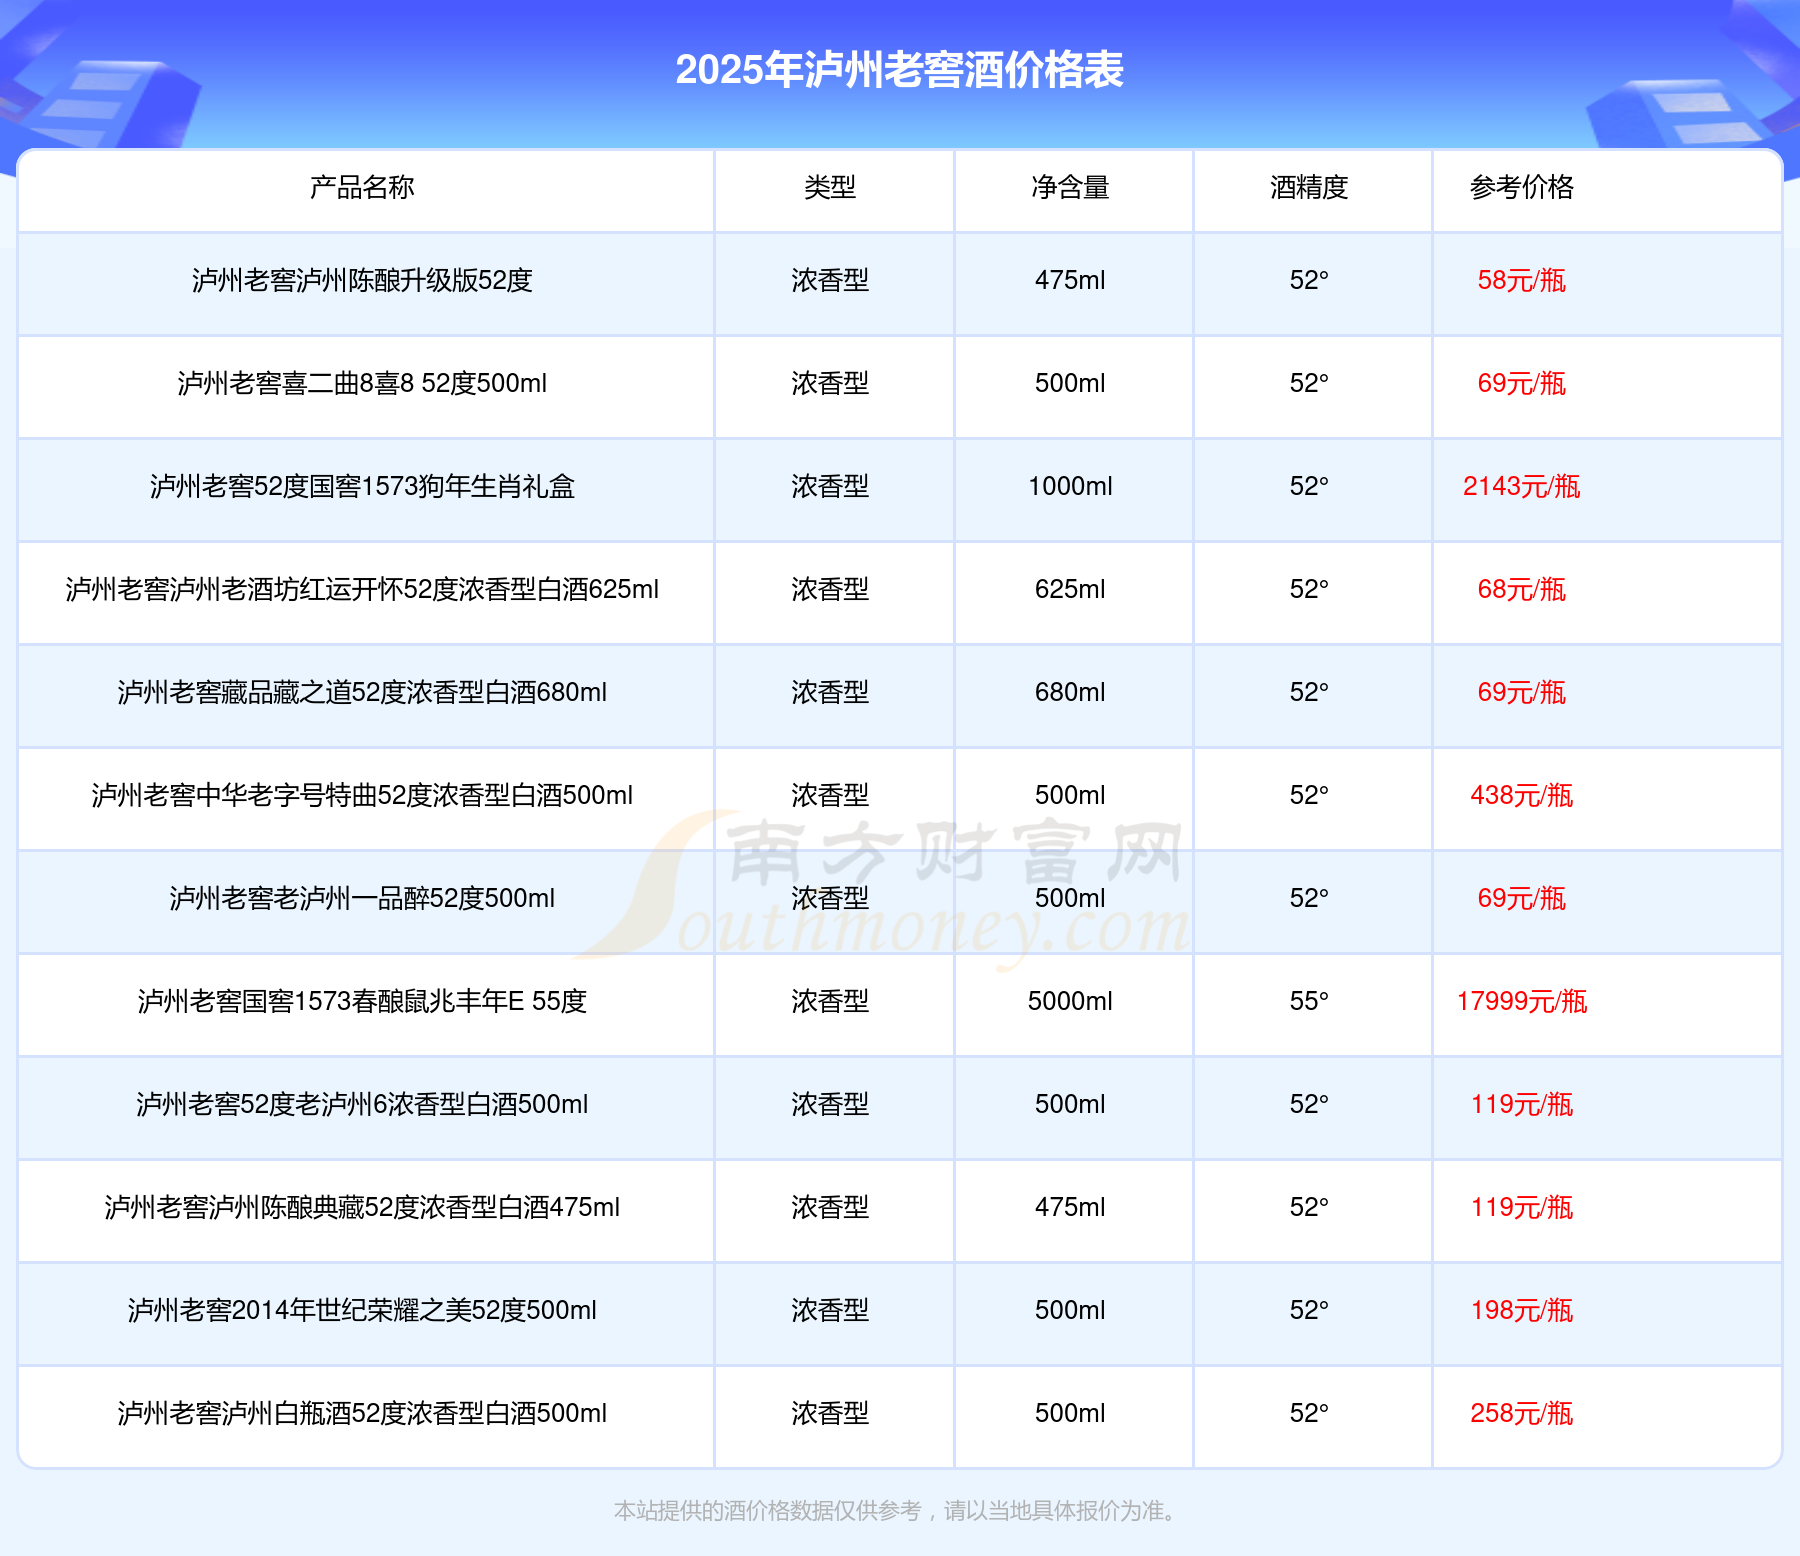The width and height of the screenshot is (1800, 1556).
Task: Select product name "泸州老窖喜二曲8喜8 52度500ml"
Action: [362, 384]
